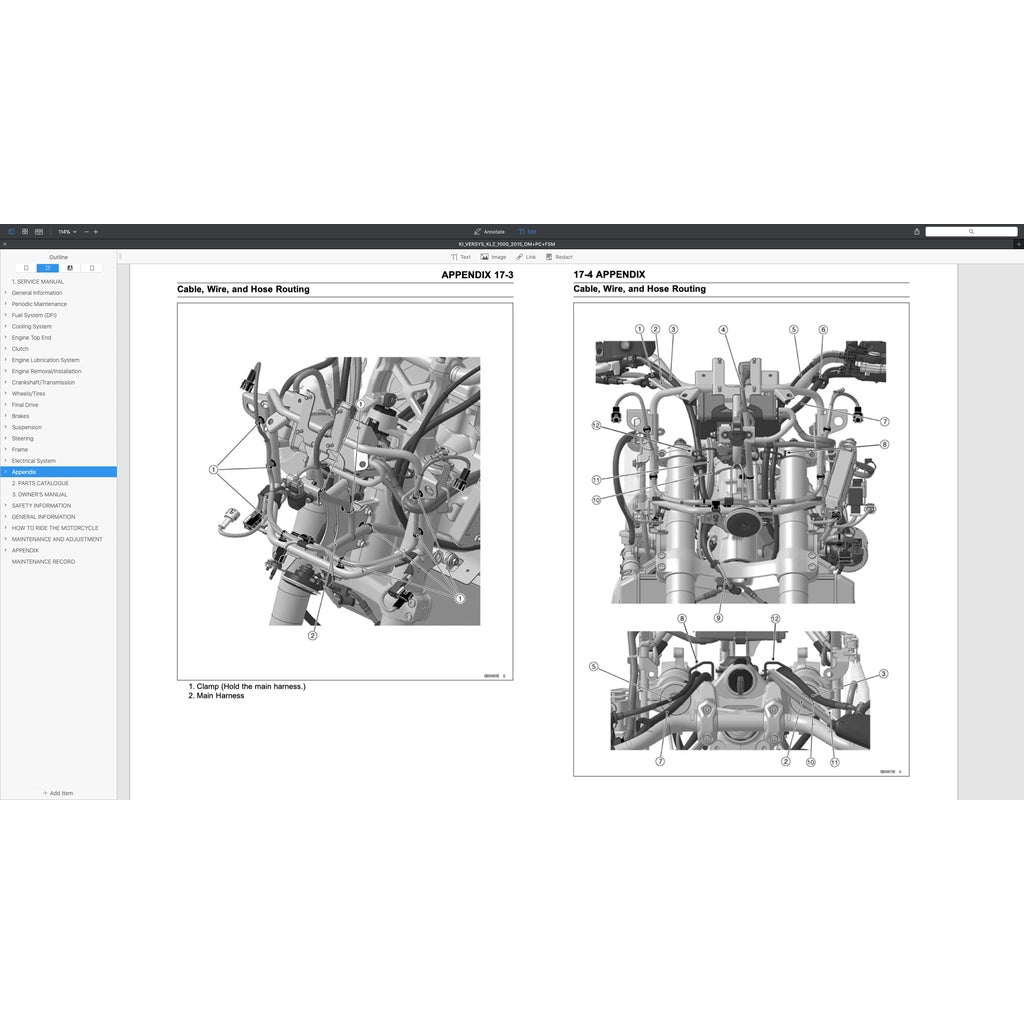Expand the Fuel System (DFI) outline entry

[6, 315]
